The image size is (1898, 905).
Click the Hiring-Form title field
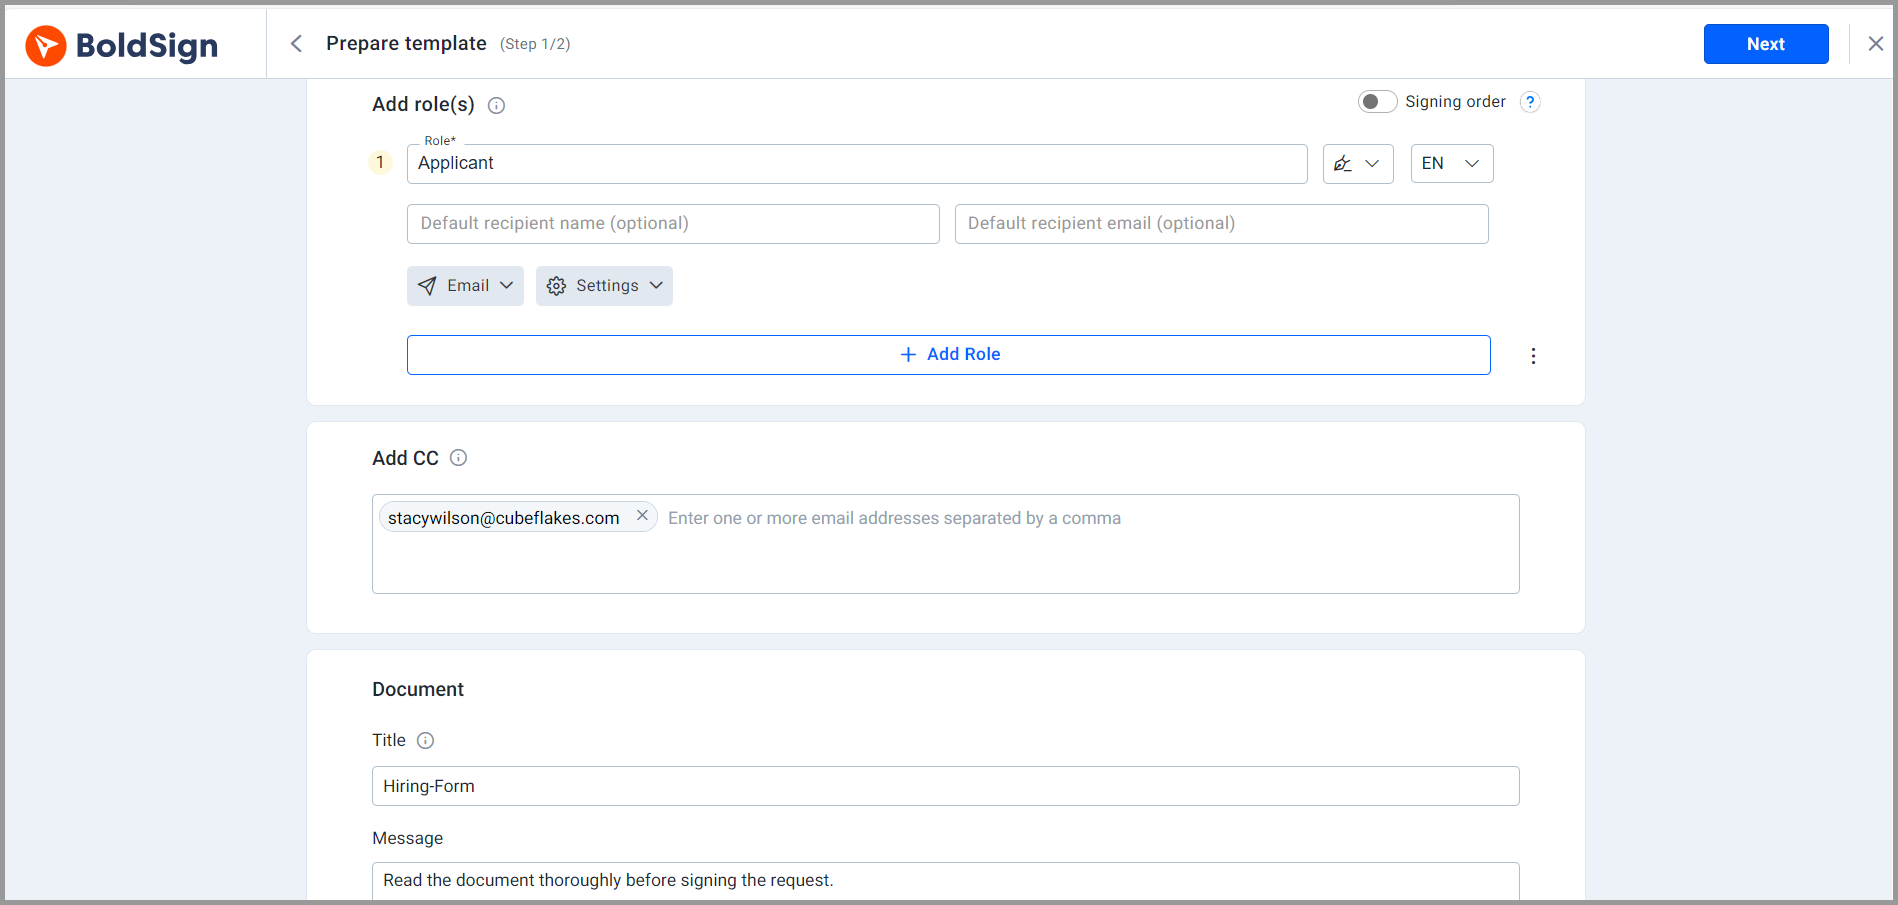[945, 786]
